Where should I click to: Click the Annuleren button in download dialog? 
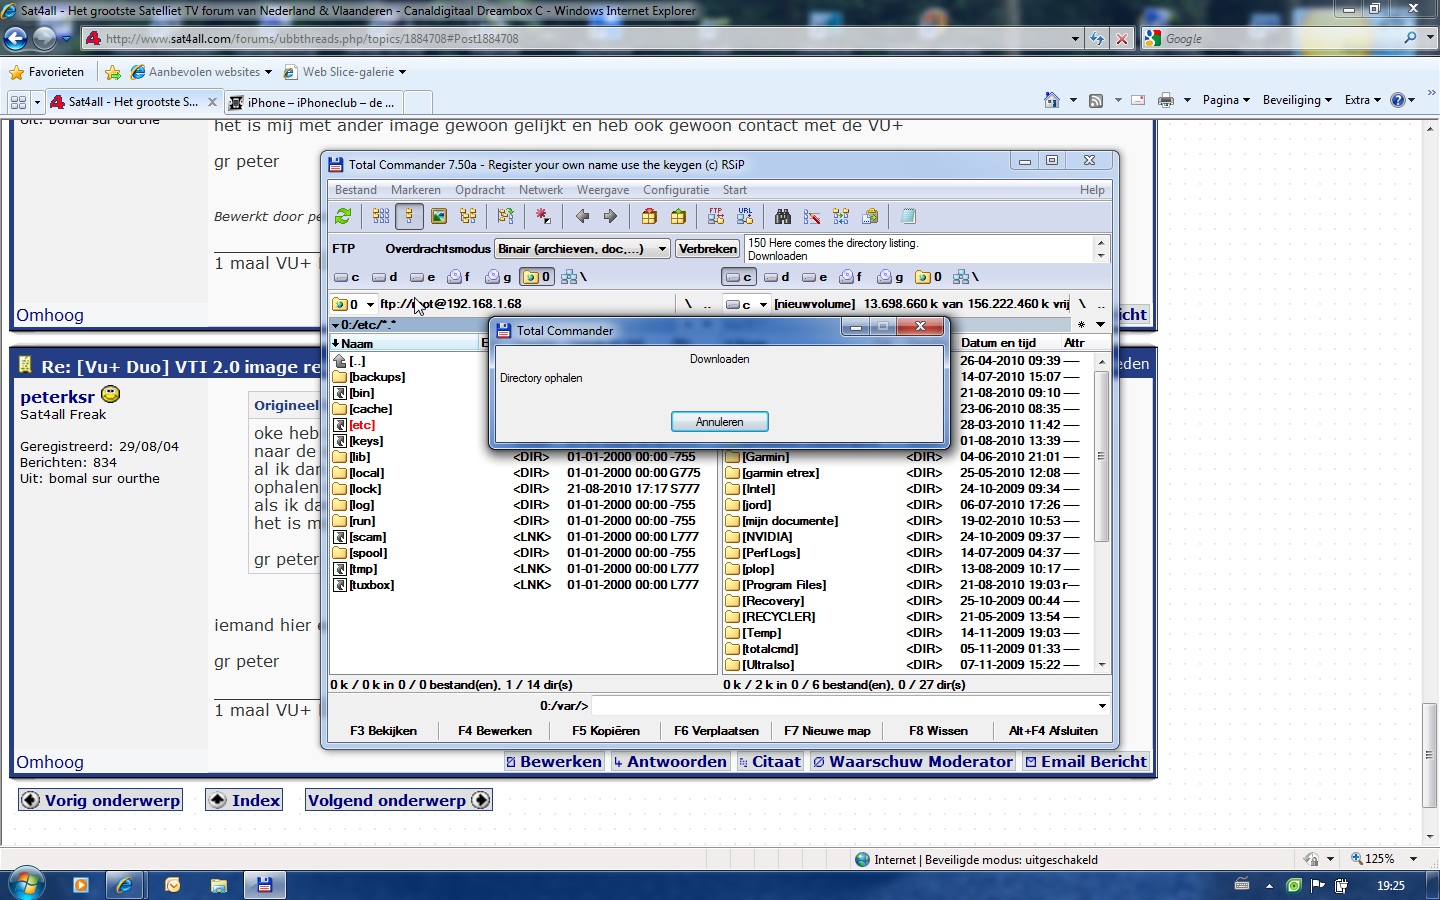click(x=719, y=422)
